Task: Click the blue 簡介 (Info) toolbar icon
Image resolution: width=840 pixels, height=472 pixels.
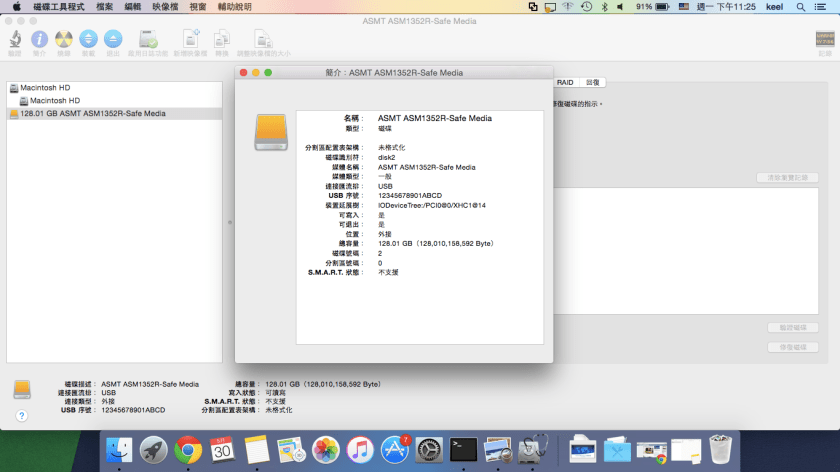Action: 39,40
